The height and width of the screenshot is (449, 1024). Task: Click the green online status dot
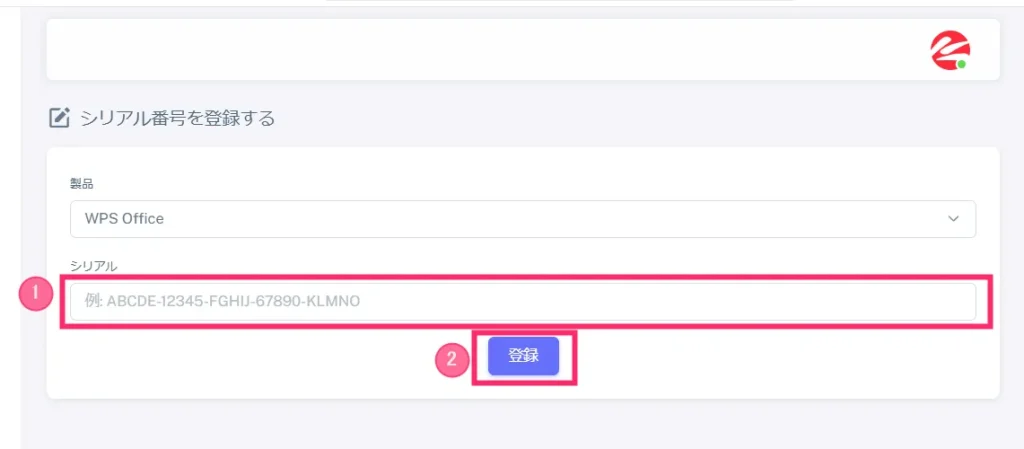(x=961, y=64)
